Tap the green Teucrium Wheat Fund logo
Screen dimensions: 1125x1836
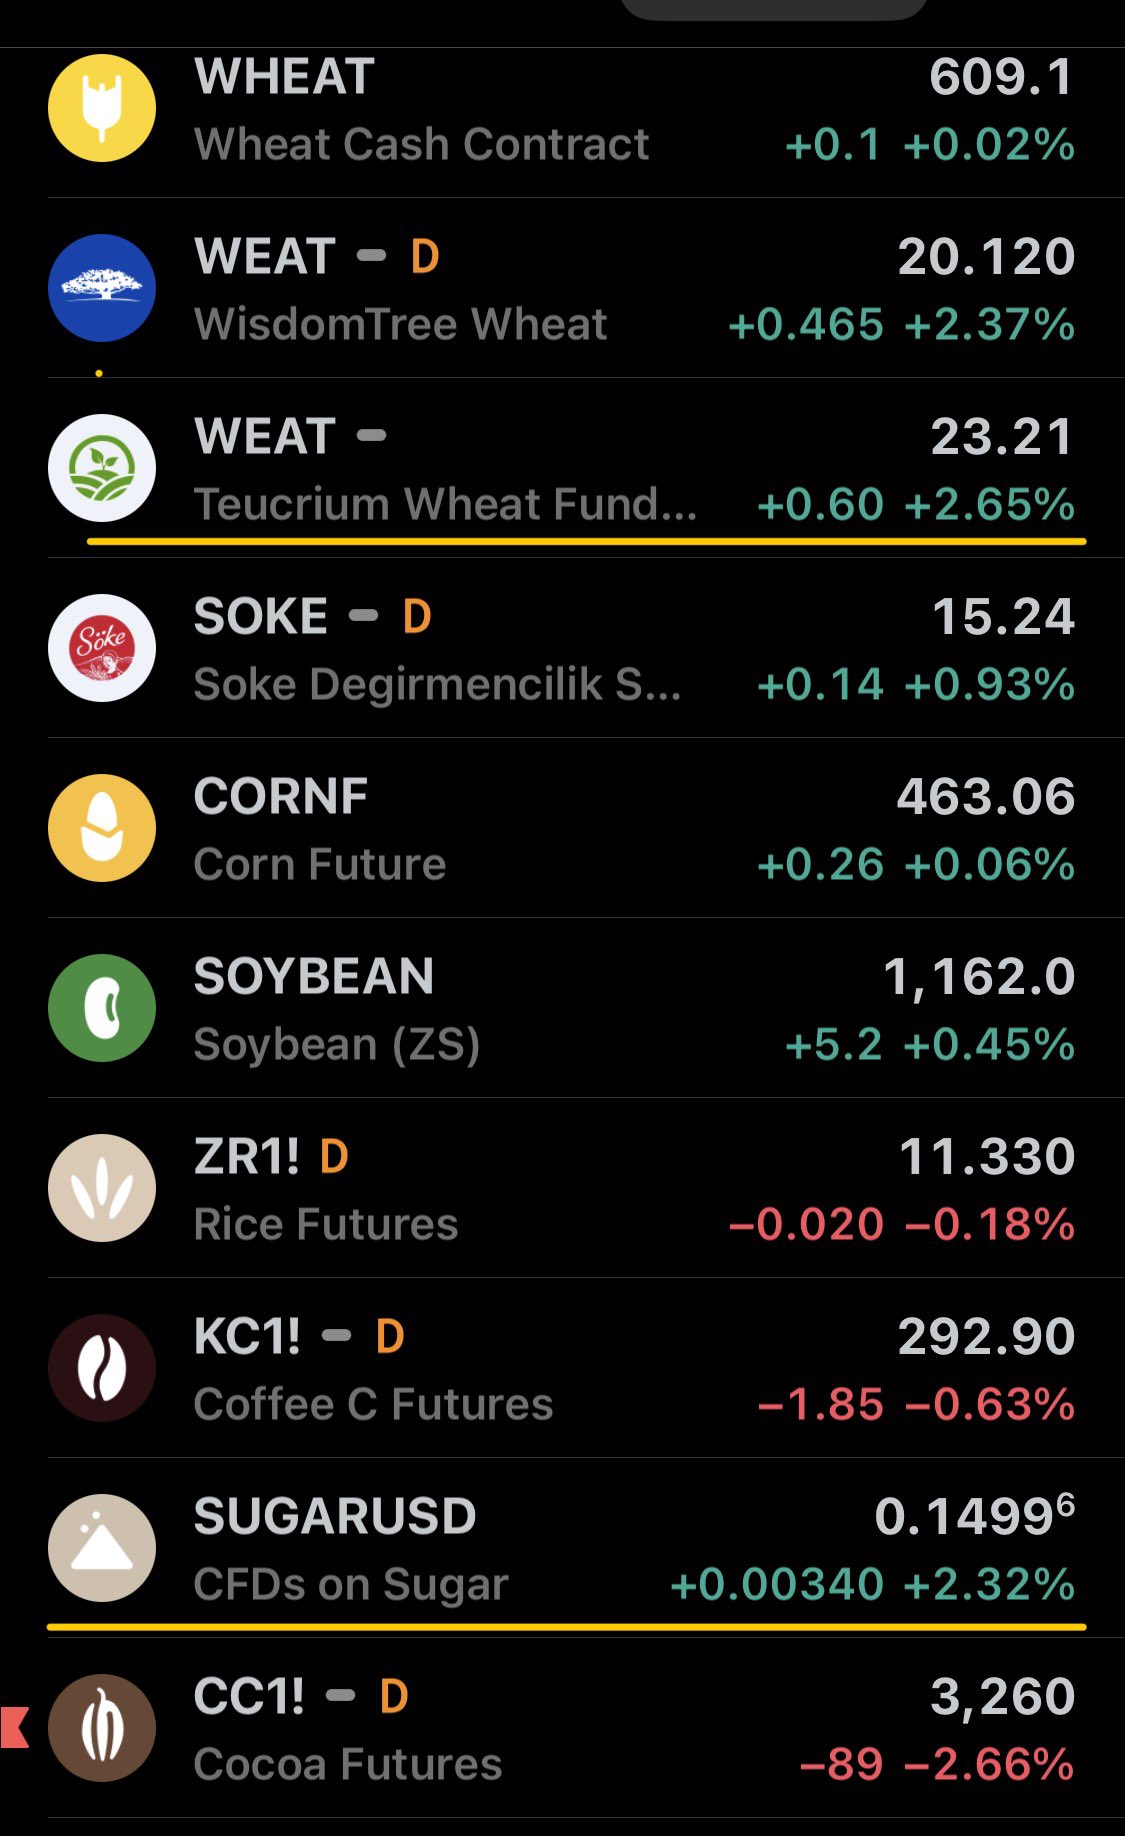[102, 468]
